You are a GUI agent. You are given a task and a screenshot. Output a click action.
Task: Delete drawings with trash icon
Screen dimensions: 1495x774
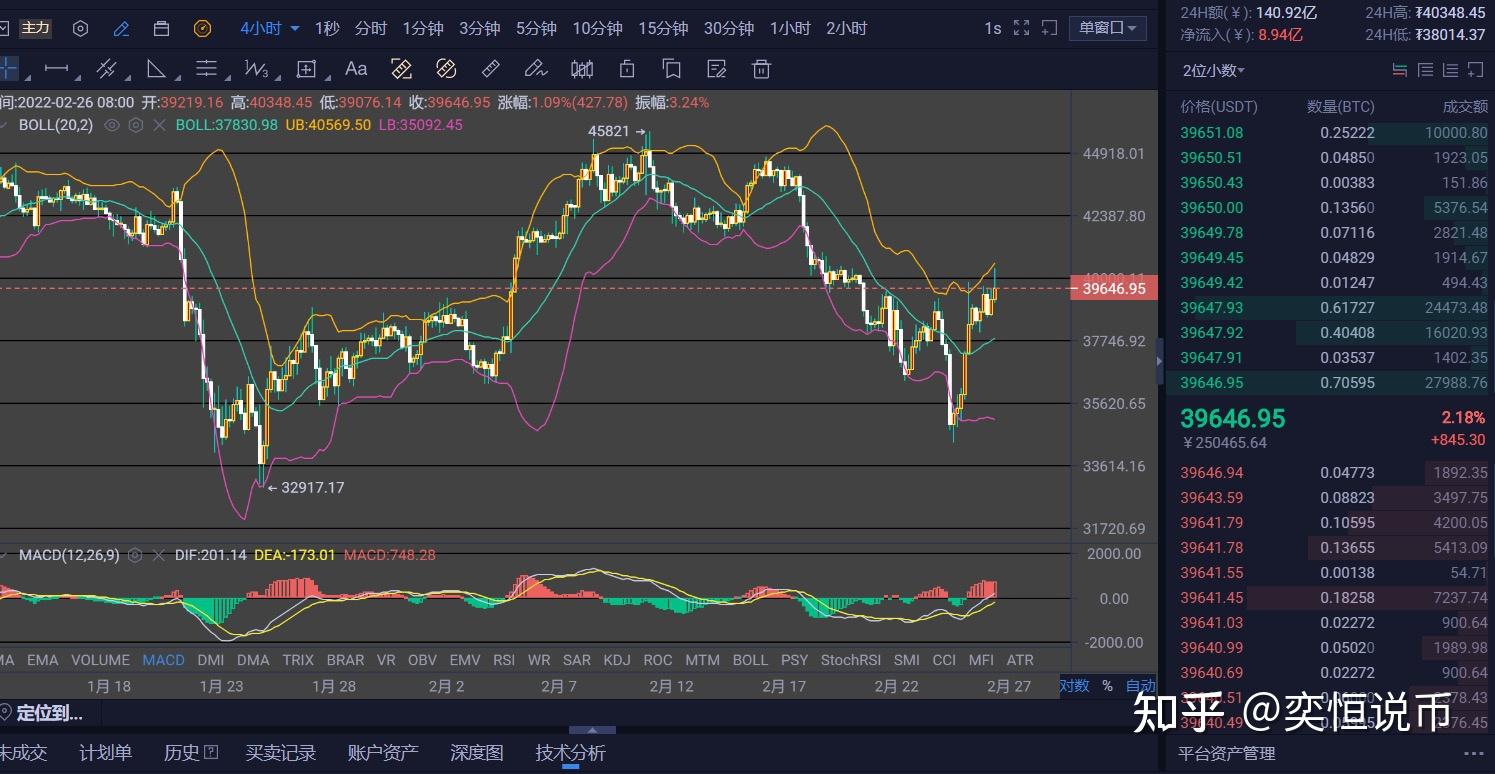click(x=762, y=69)
